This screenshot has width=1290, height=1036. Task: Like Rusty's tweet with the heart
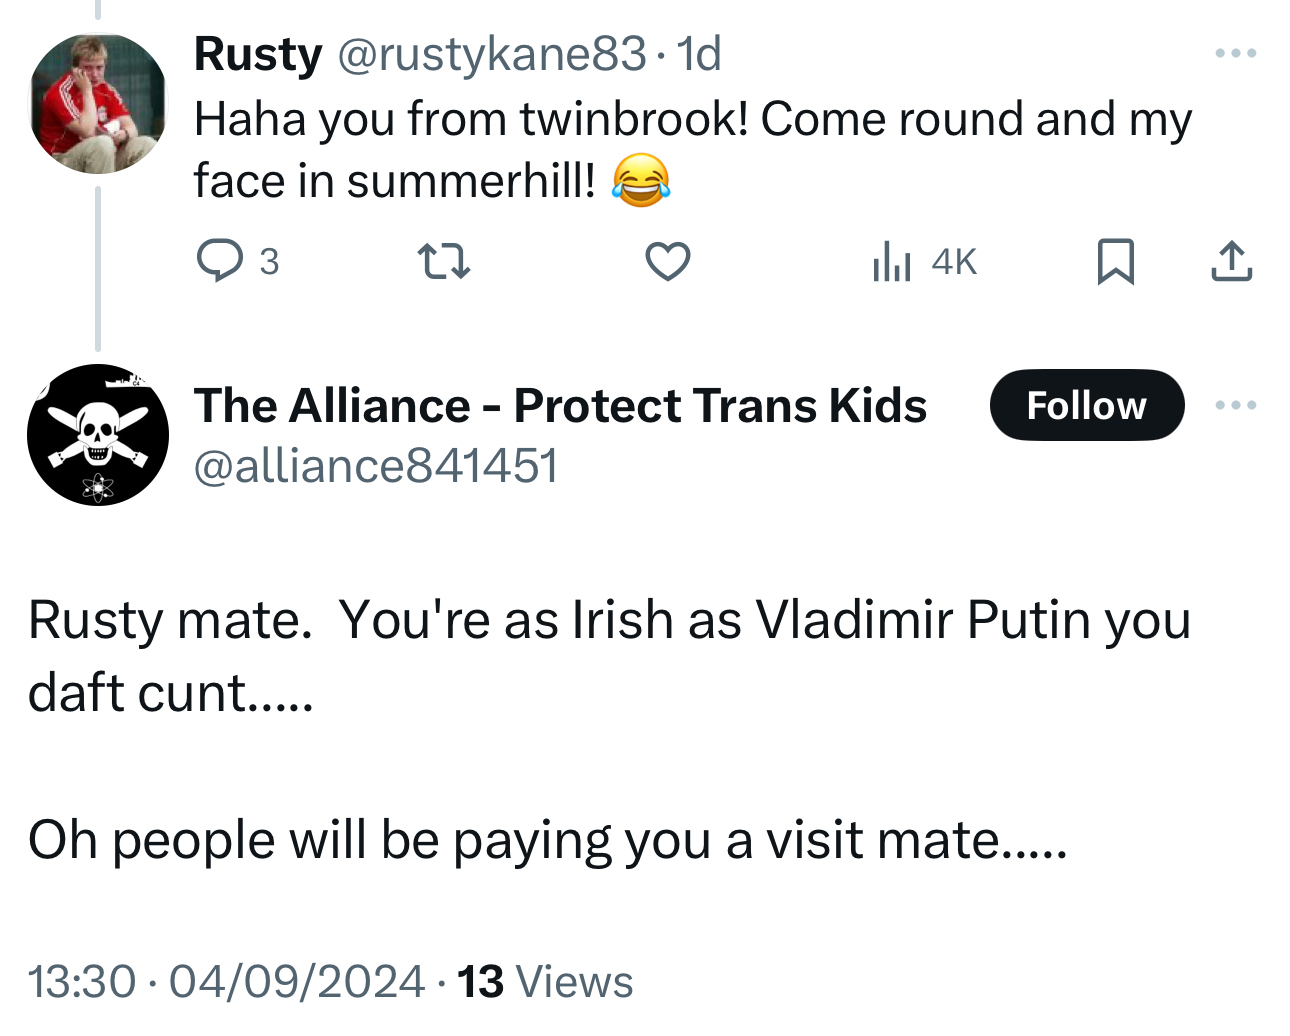tap(667, 261)
